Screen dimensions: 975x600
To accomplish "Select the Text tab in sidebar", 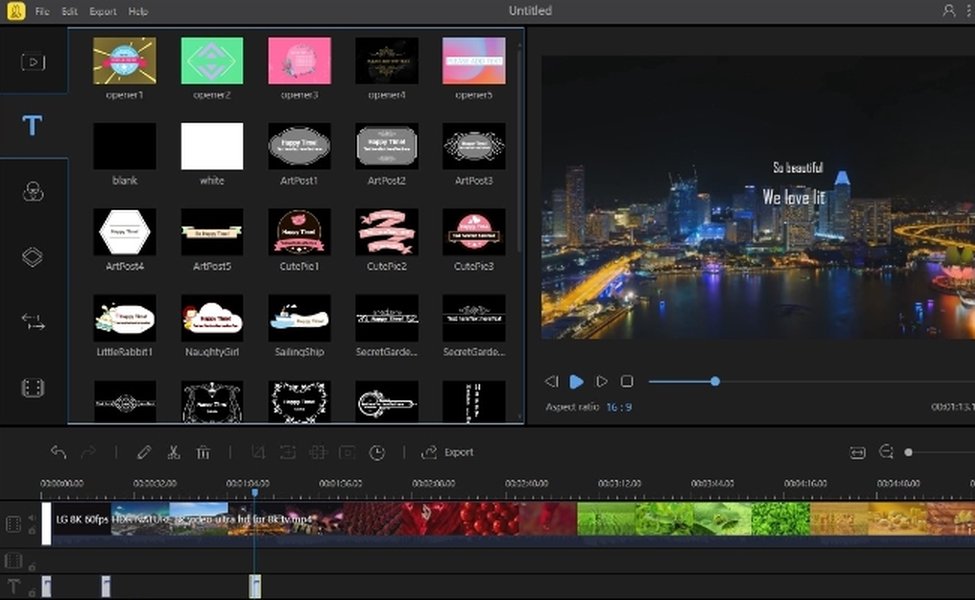I will coord(32,126).
